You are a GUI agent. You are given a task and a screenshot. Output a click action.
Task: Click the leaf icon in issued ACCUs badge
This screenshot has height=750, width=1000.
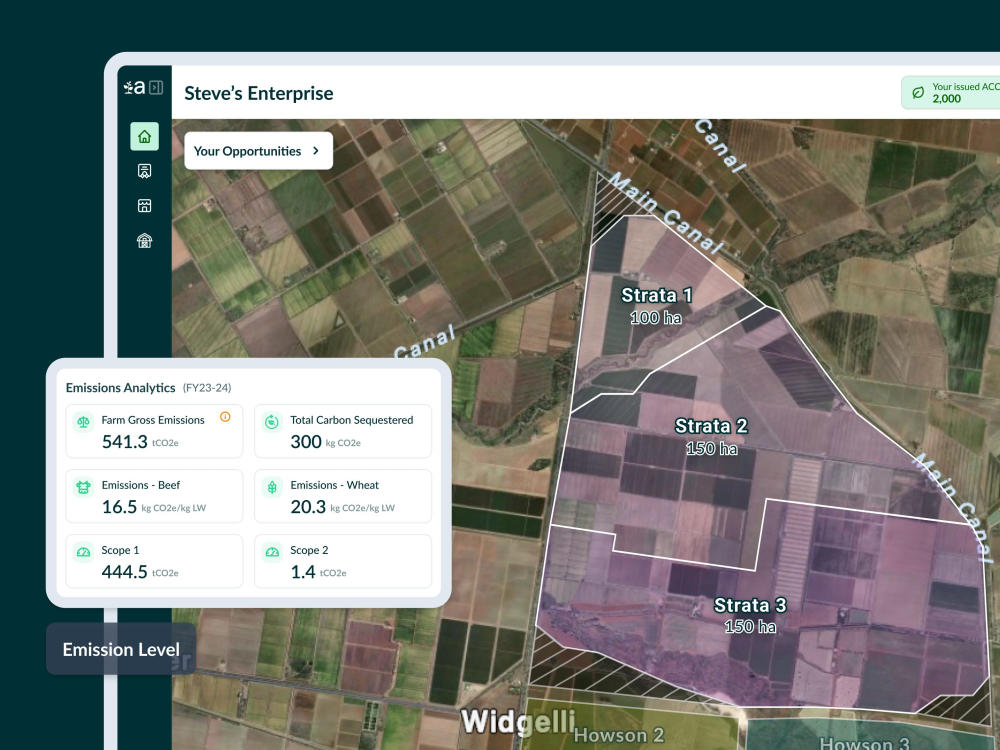pos(918,93)
